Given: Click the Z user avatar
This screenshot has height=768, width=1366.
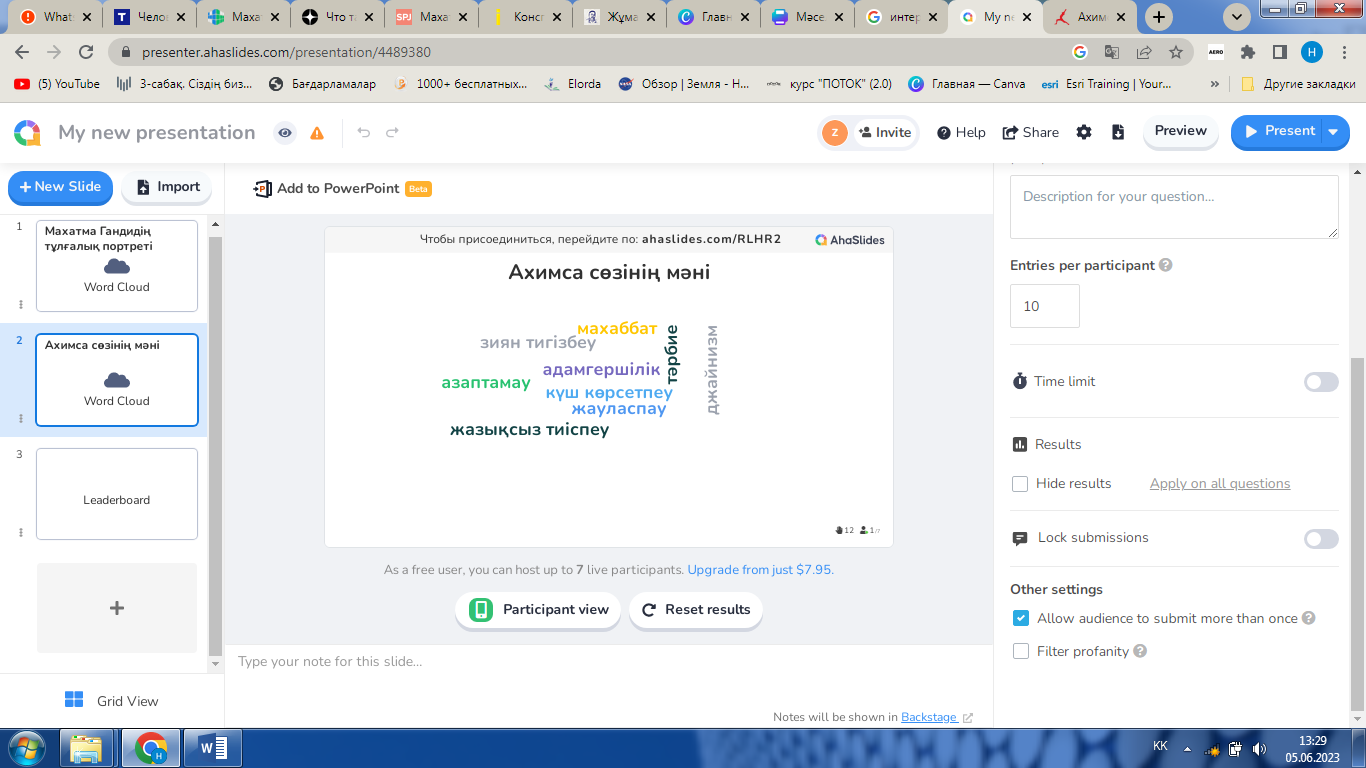Looking at the screenshot, I should (x=834, y=132).
